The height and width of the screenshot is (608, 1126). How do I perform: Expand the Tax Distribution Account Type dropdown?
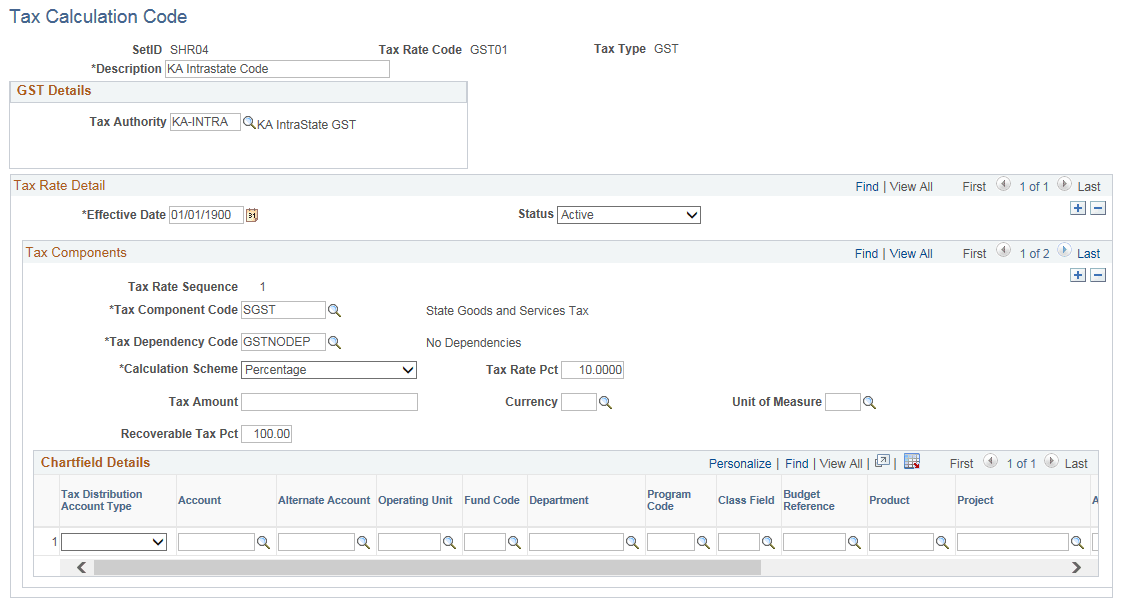pyautogui.click(x=113, y=541)
